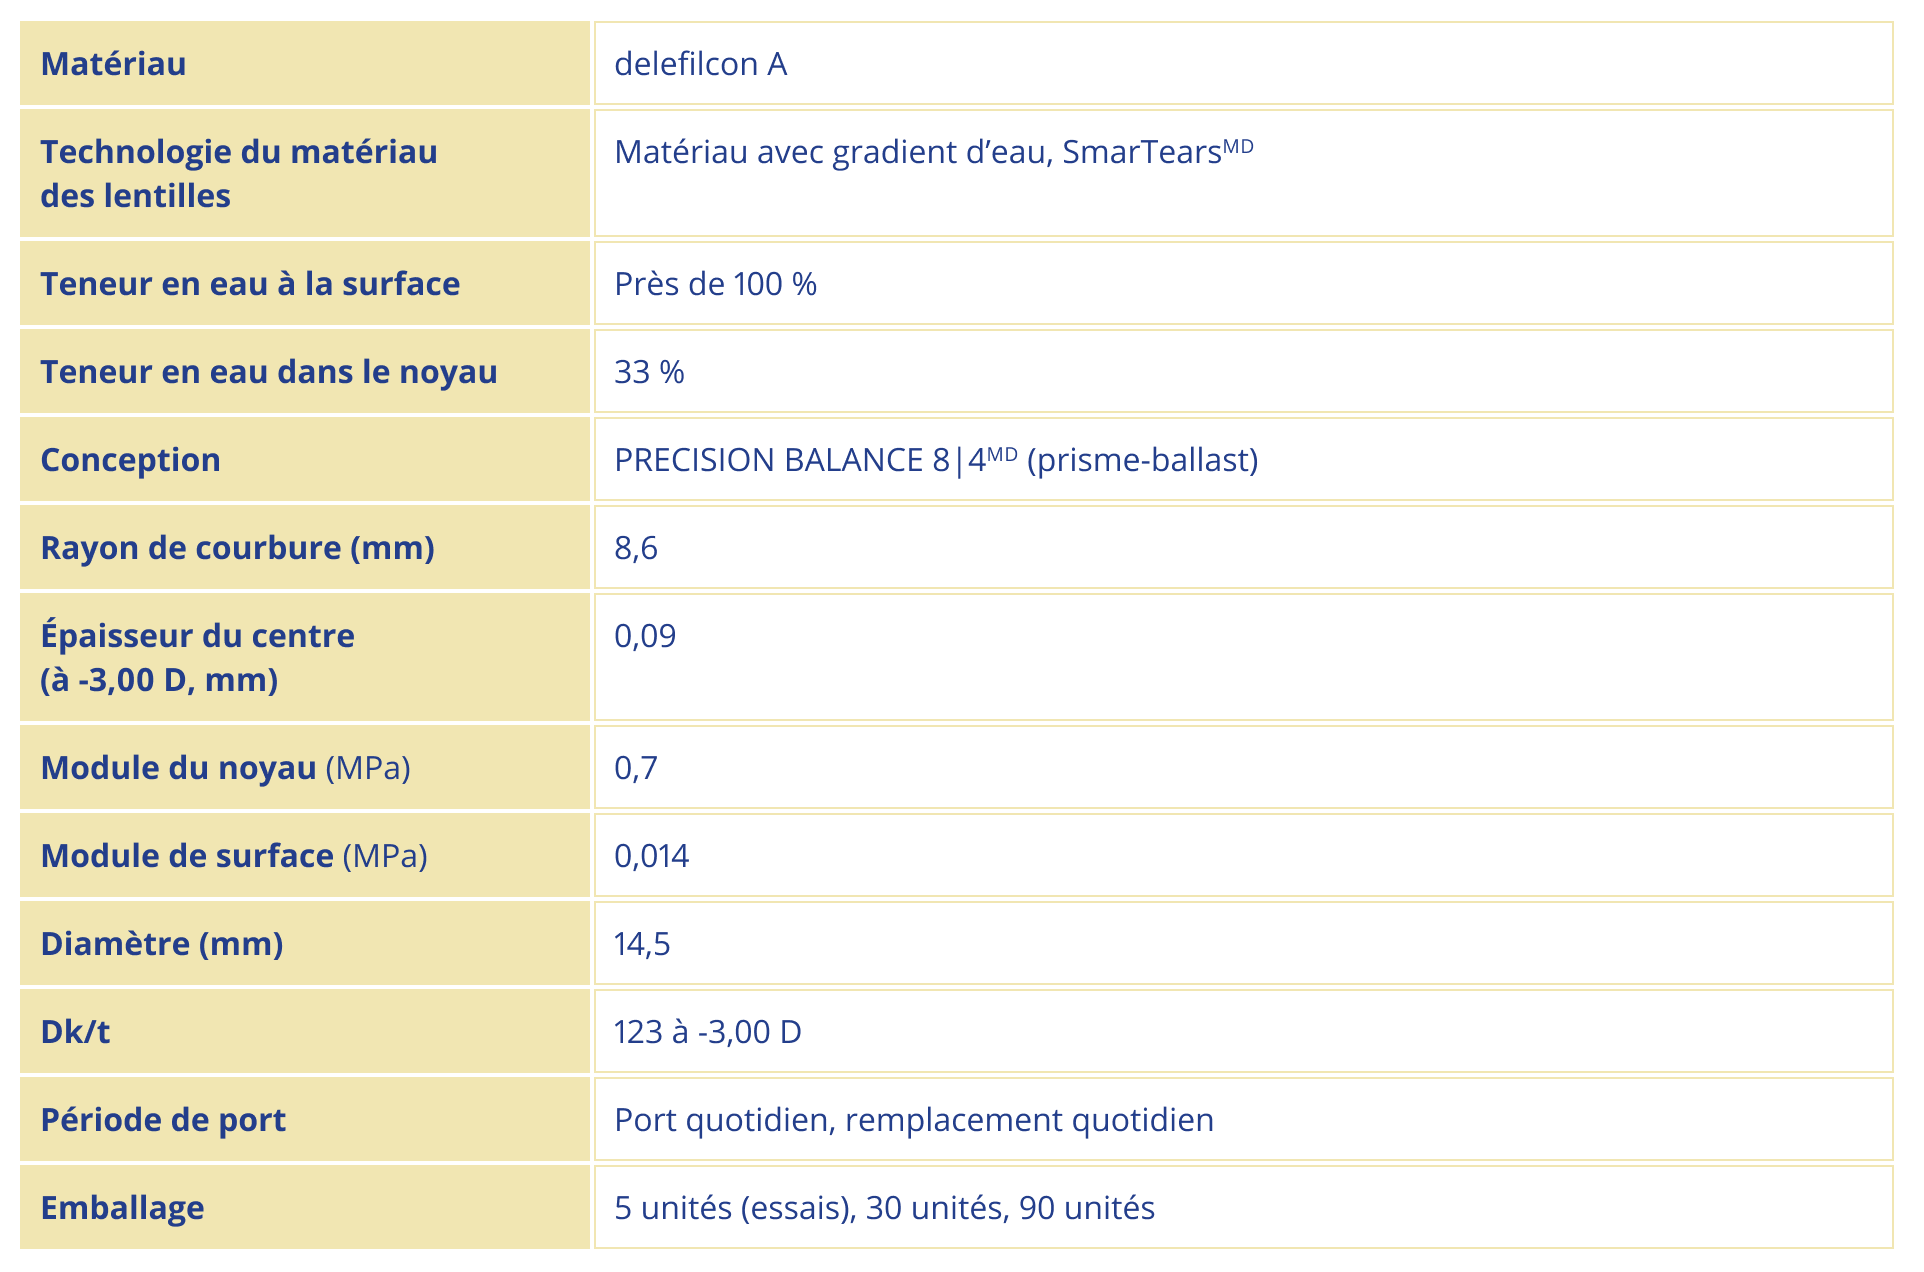Select the 'delefilcon A' value

700,64
